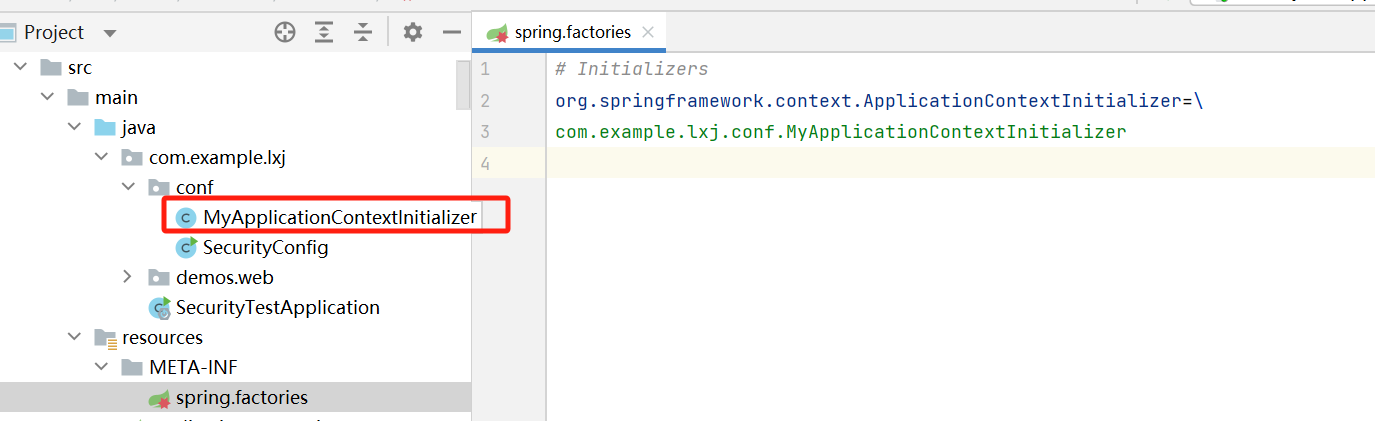Open the Project view dropdown
This screenshot has height=421, width=1375.
point(110,33)
